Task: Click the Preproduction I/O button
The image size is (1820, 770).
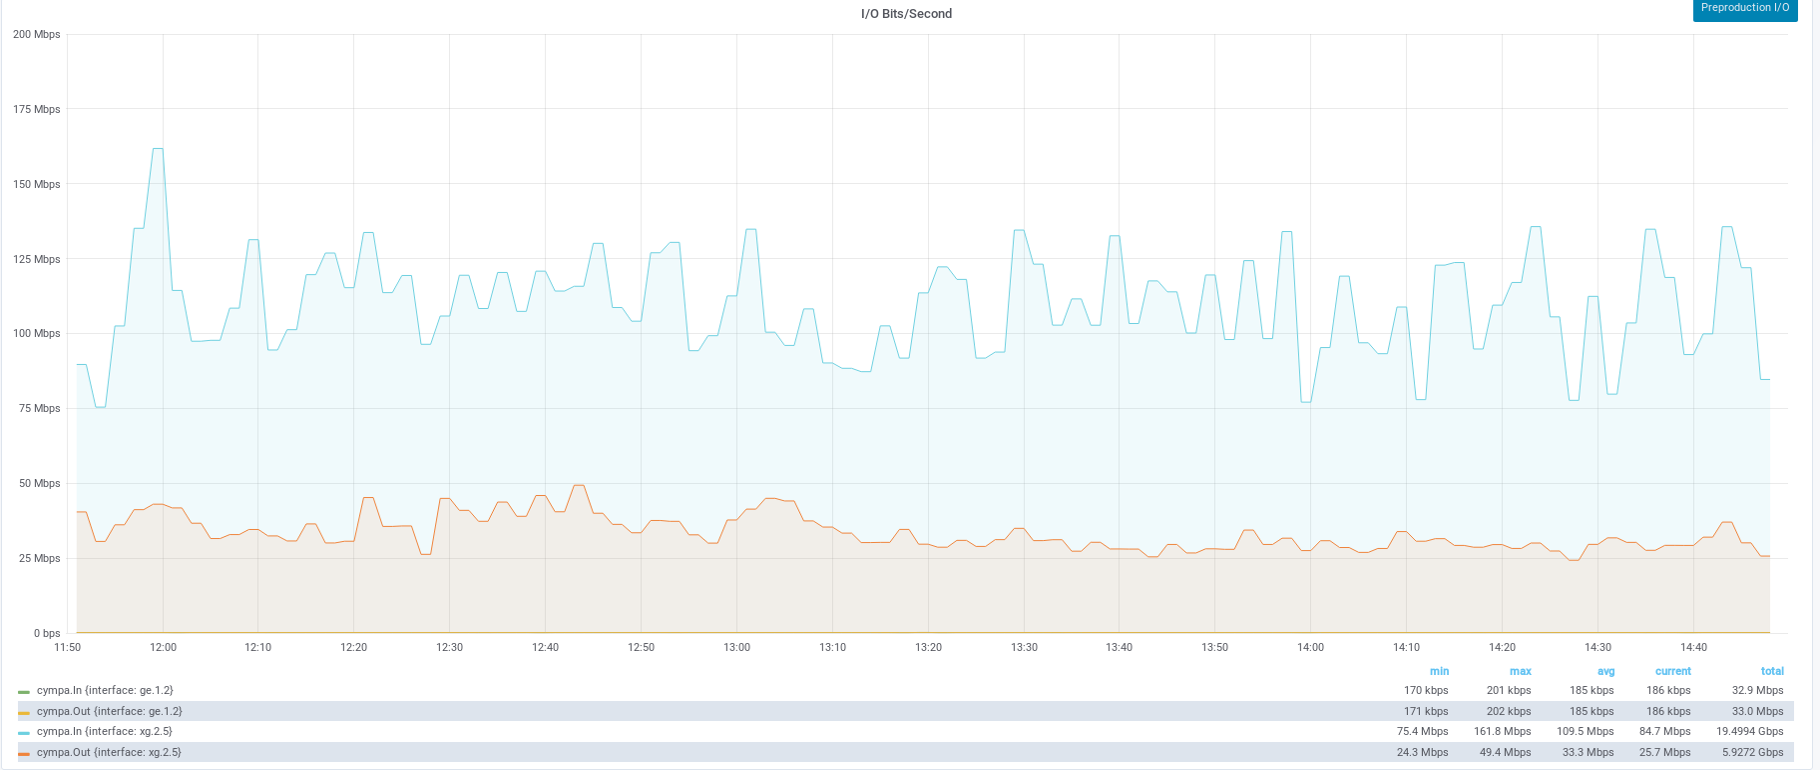Action: click(1744, 9)
